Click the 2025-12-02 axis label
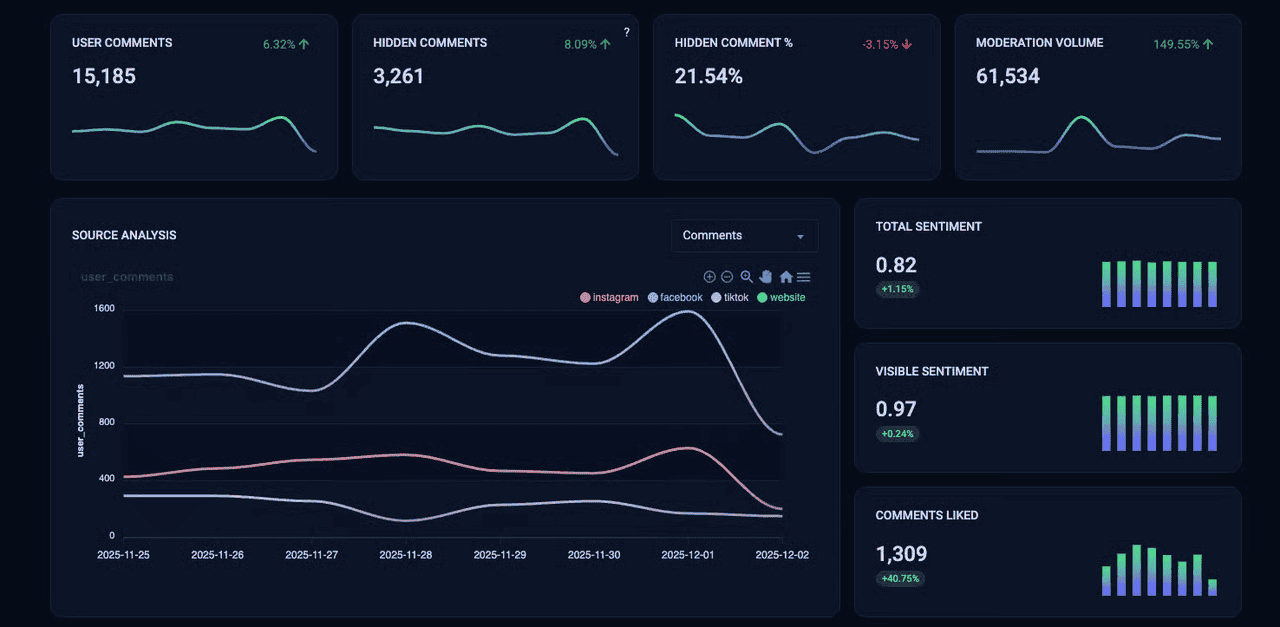1280x627 pixels. pyautogui.click(x=782, y=554)
